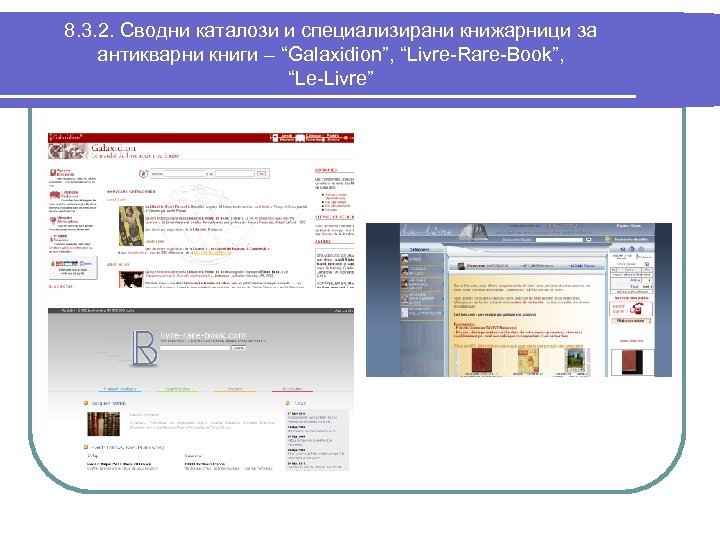Open the green-underlined tab on livre-rare-book.com
Image resolution: width=720 pixels, height=540 pixels.
coord(177,389)
